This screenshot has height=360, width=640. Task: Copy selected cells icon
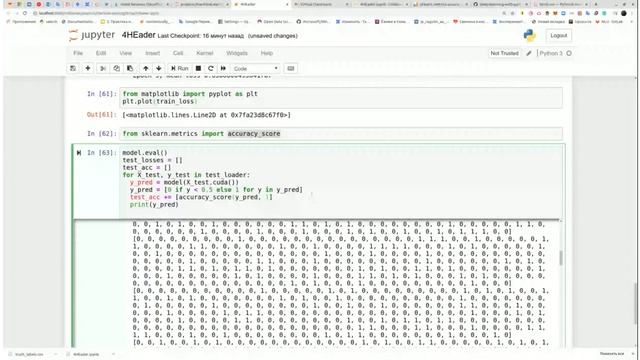pos(116,69)
